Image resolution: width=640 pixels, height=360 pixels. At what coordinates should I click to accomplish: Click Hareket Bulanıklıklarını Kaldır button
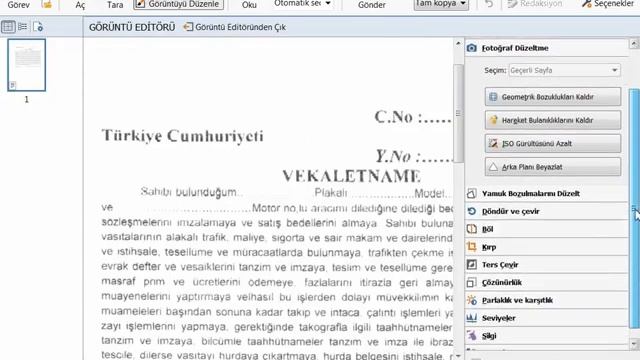(553, 120)
